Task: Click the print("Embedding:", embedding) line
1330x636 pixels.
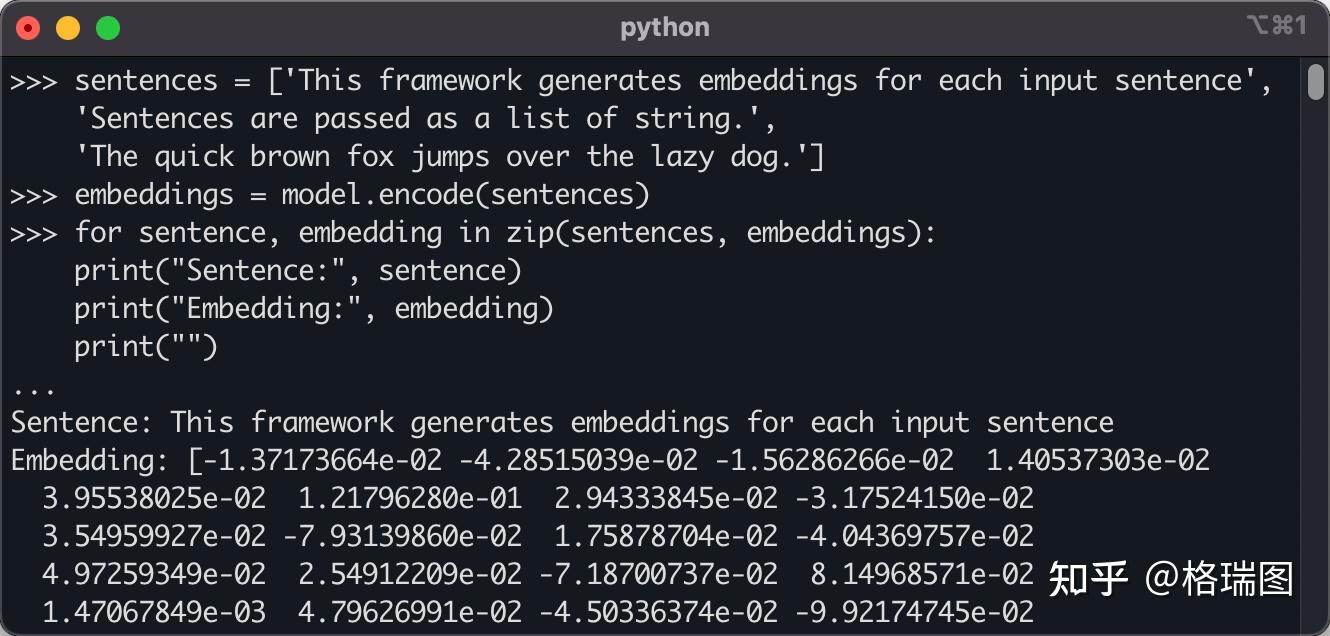Action: (x=314, y=309)
